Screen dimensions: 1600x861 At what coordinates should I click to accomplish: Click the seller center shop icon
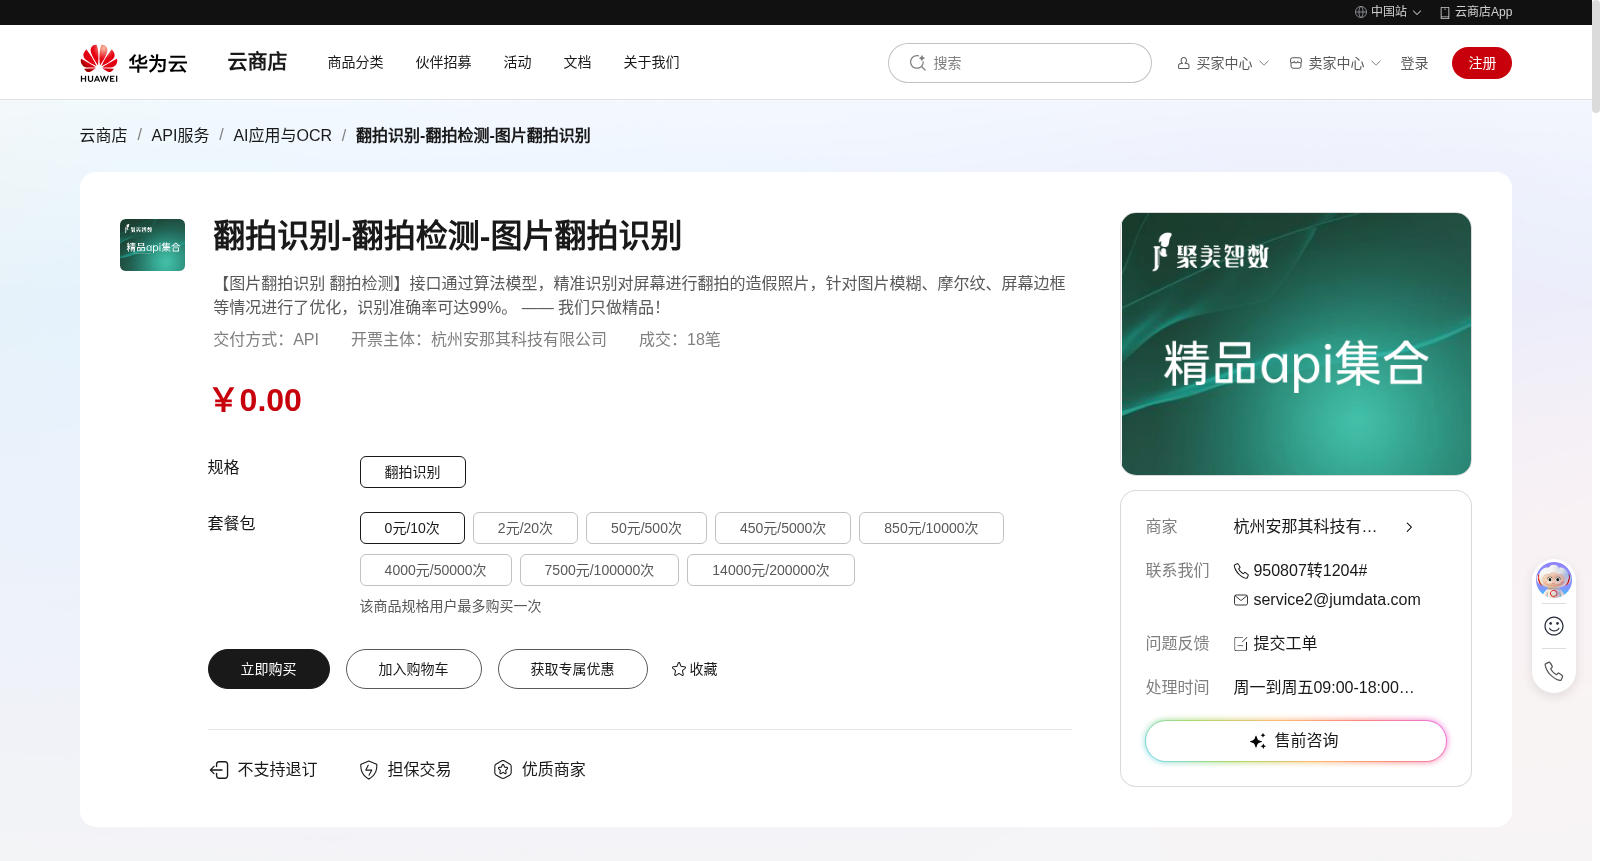click(1296, 63)
